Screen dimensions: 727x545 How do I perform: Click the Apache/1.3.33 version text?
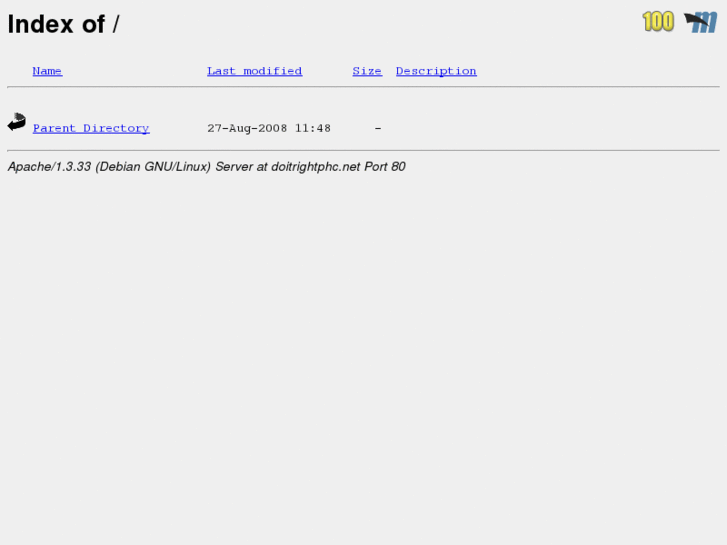tap(49, 167)
